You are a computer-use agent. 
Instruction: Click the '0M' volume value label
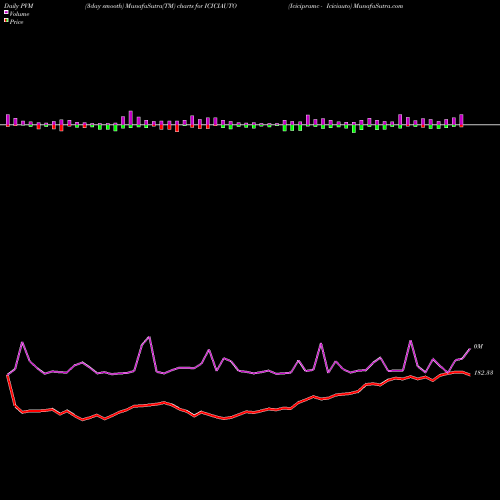coord(478,347)
